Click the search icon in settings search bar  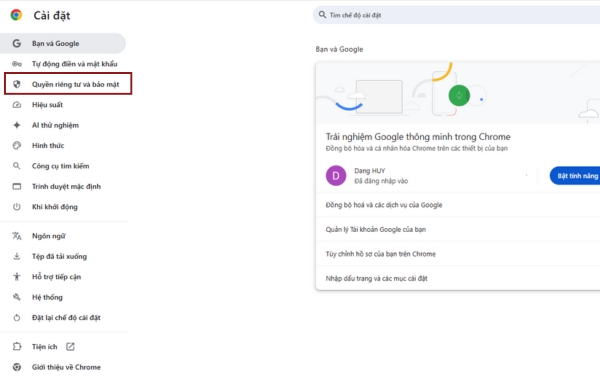pyautogui.click(x=322, y=15)
